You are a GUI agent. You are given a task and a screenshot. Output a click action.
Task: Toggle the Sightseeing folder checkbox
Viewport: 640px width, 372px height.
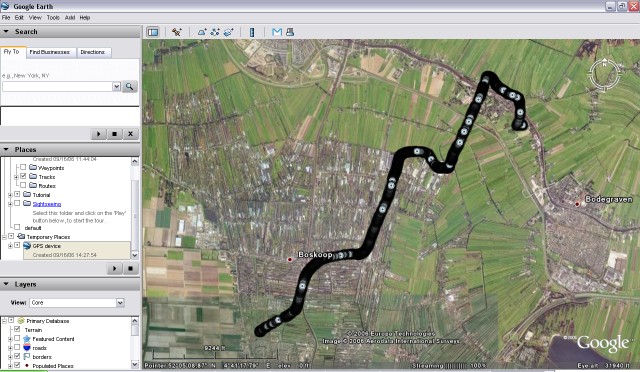(x=17, y=203)
